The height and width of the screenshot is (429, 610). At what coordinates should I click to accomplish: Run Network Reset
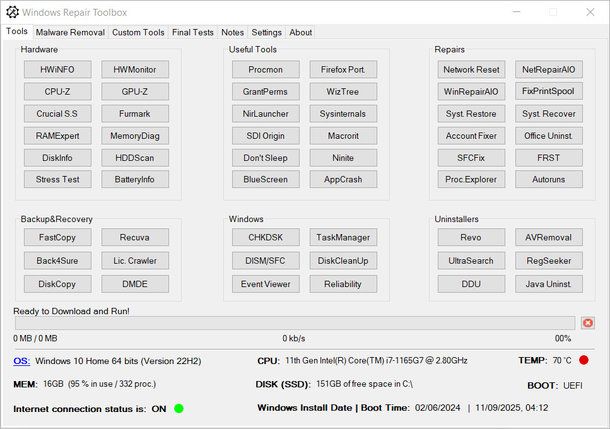pyautogui.click(x=471, y=70)
